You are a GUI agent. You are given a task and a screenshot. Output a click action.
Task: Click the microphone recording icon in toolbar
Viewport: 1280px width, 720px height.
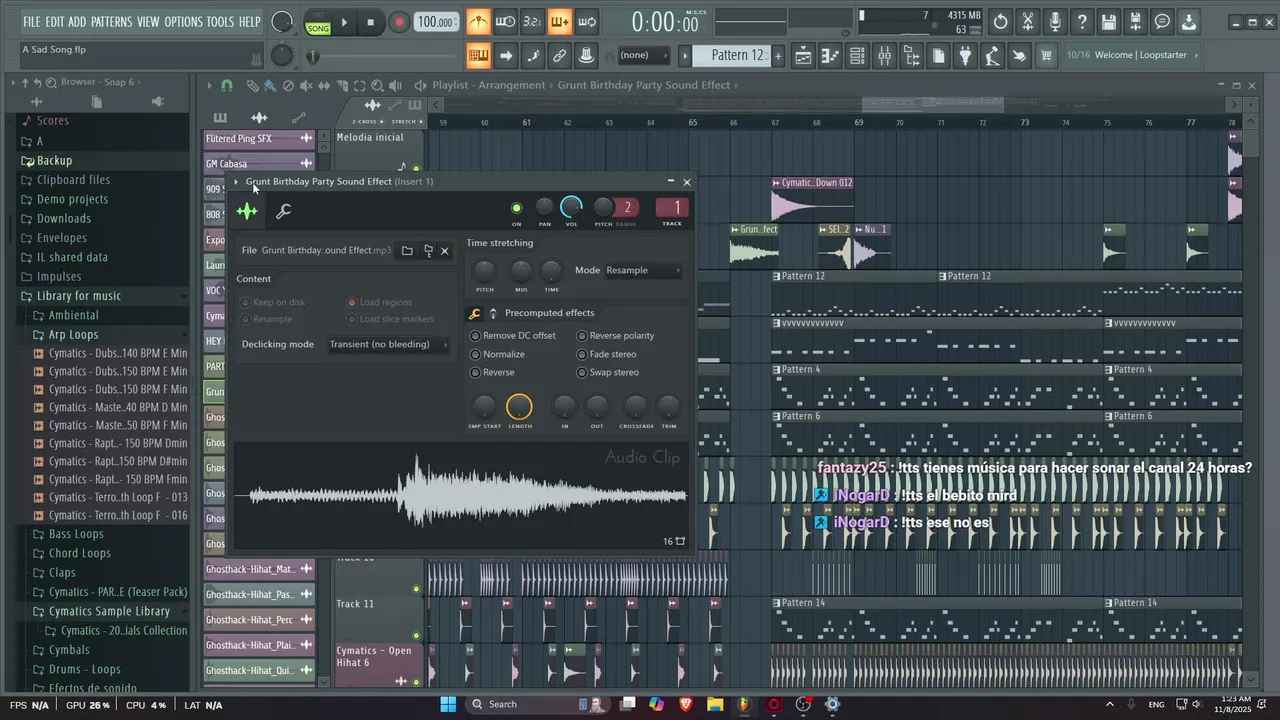pos(1054,22)
